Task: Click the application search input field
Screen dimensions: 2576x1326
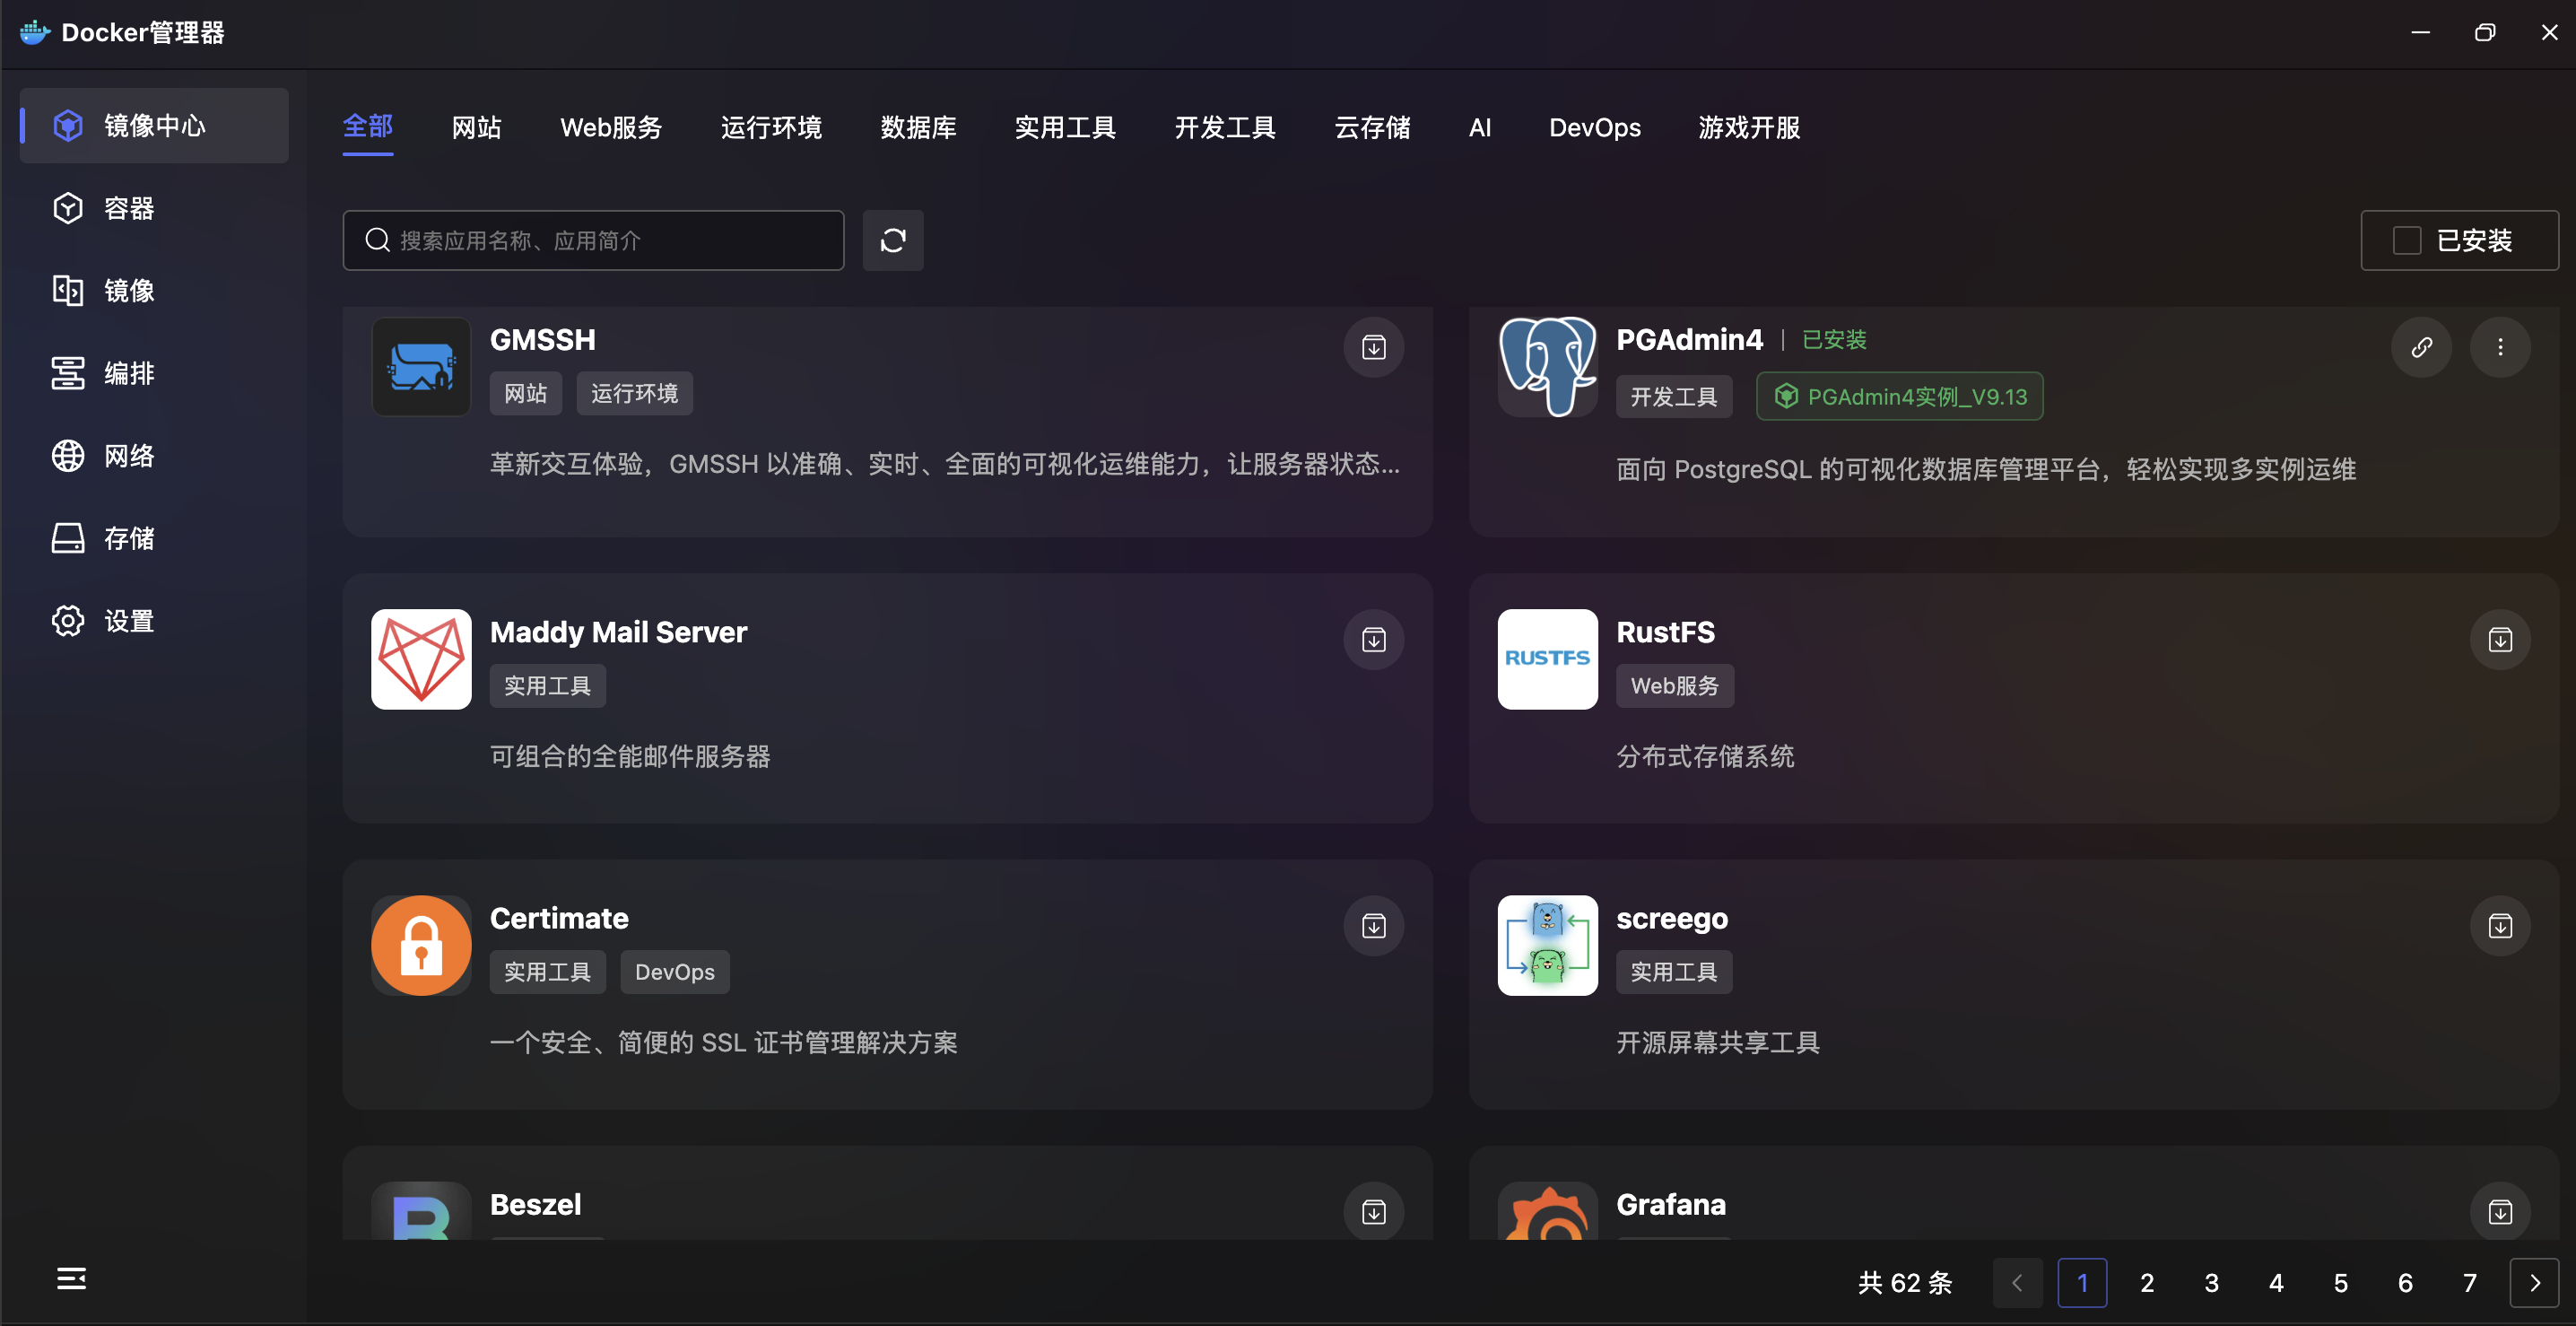Action: [x=593, y=240]
